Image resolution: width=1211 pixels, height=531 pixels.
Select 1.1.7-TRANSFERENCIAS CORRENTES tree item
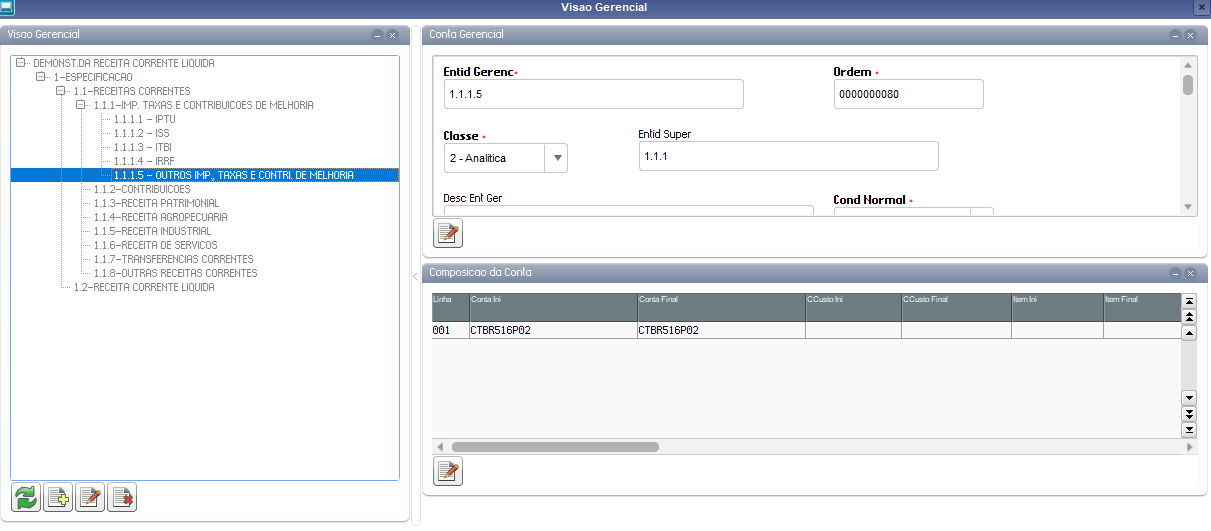click(x=173, y=259)
